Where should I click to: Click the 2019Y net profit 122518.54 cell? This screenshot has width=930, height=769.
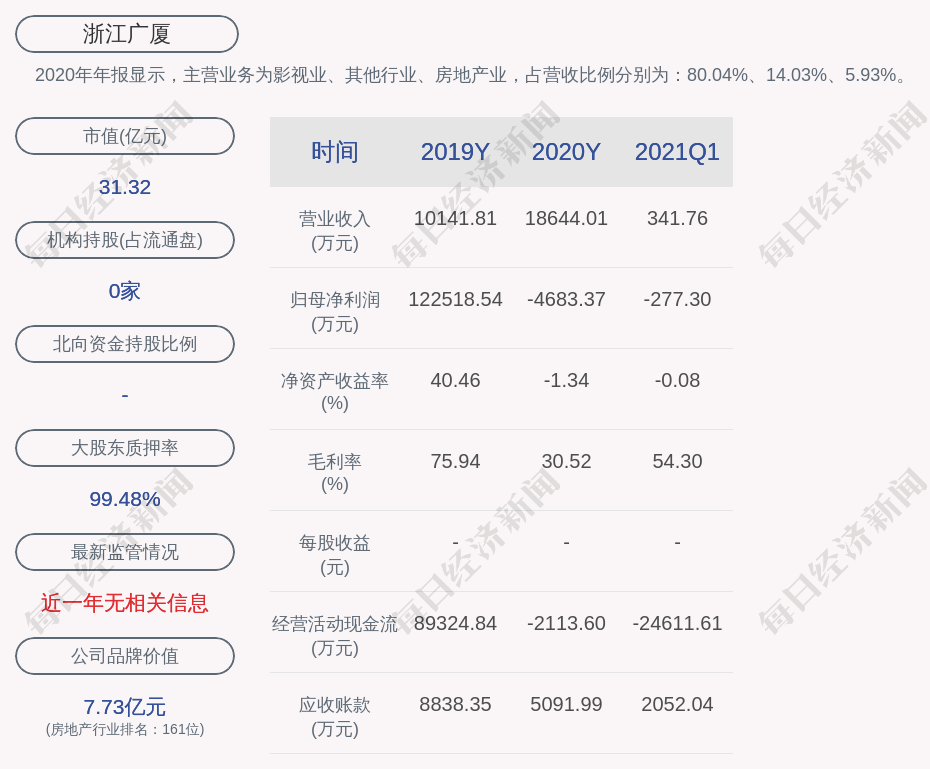click(455, 299)
